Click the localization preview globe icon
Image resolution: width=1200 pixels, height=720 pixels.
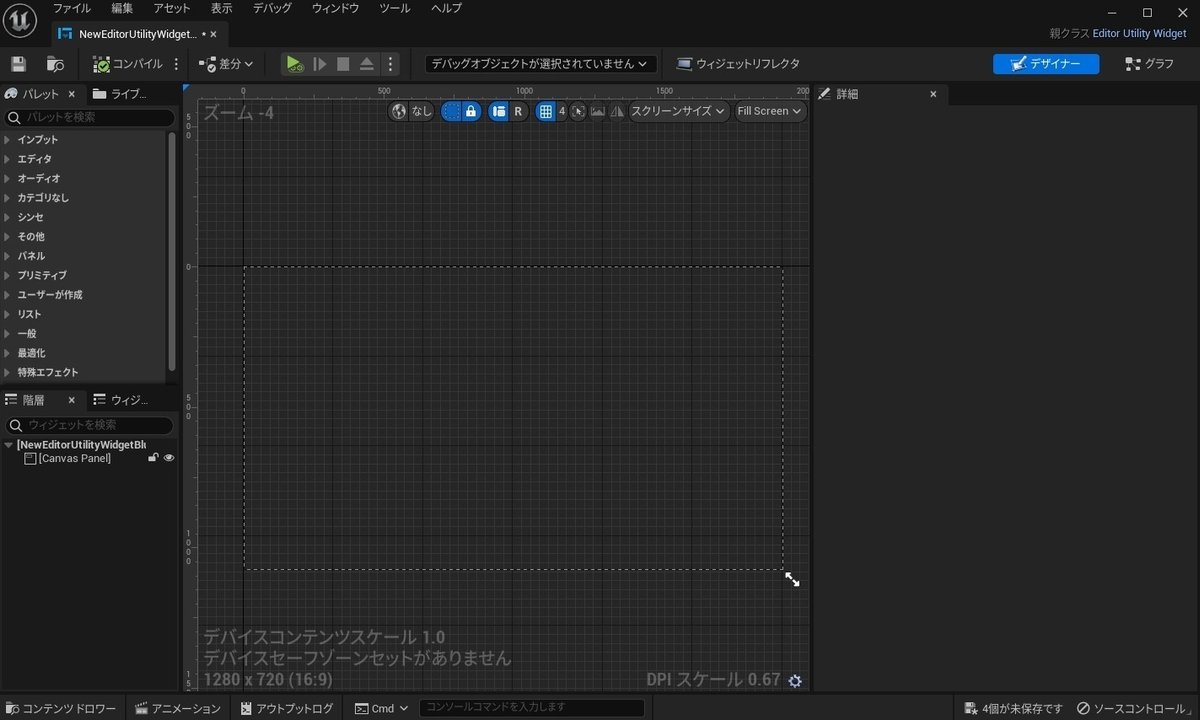[398, 111]
